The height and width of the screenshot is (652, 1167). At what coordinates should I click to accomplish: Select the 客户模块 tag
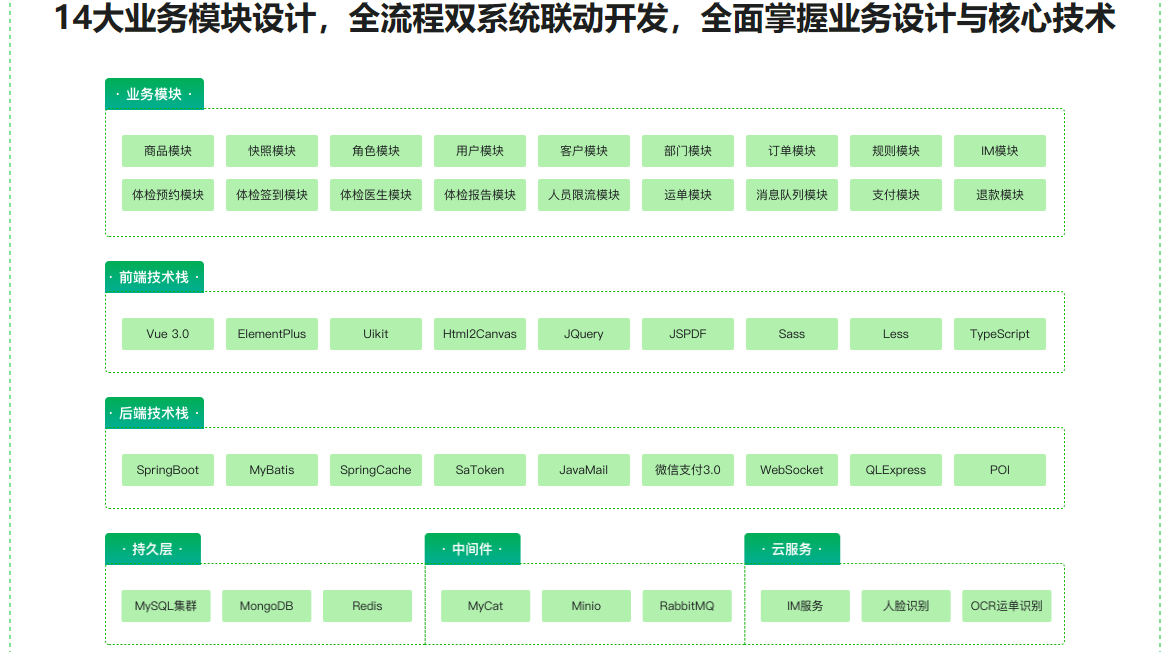(584, 151)
